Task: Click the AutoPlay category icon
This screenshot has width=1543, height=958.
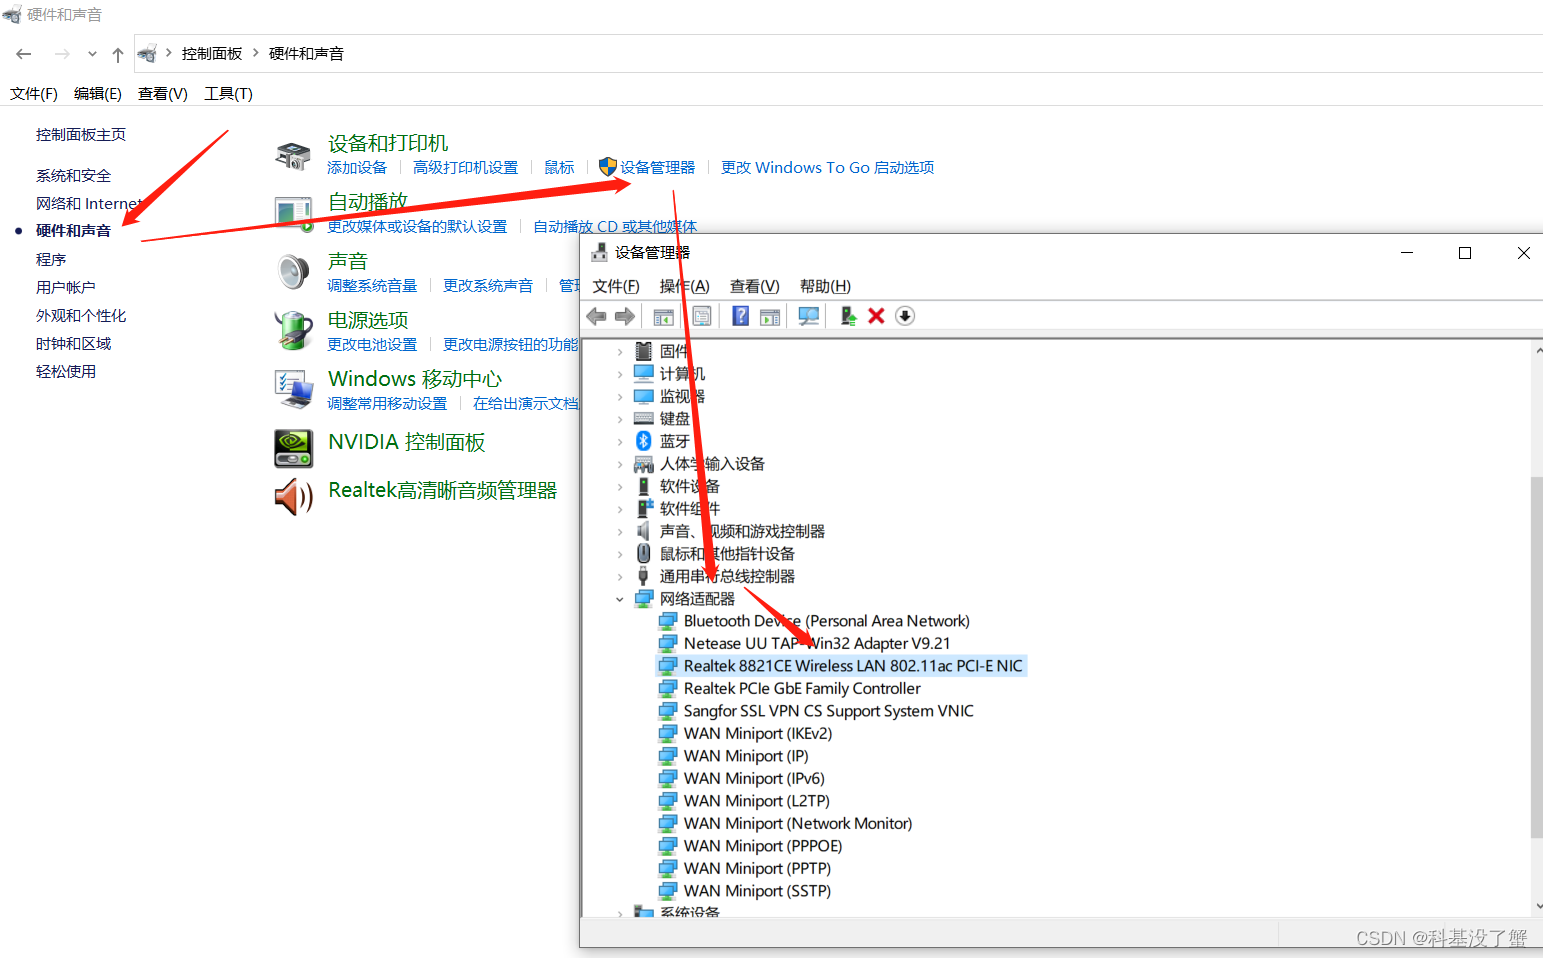Action: point(294,213)
